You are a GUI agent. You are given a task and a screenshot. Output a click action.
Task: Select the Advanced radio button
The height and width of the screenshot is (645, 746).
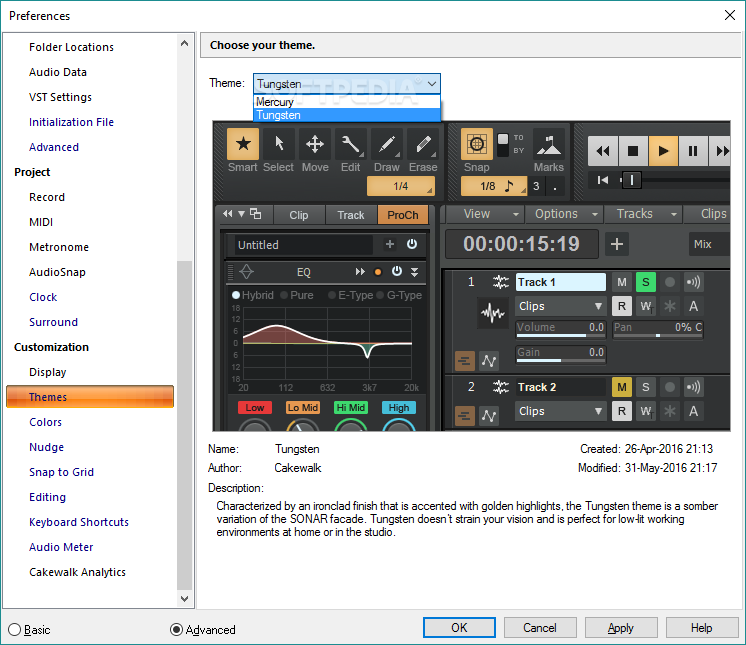(177, 630)
